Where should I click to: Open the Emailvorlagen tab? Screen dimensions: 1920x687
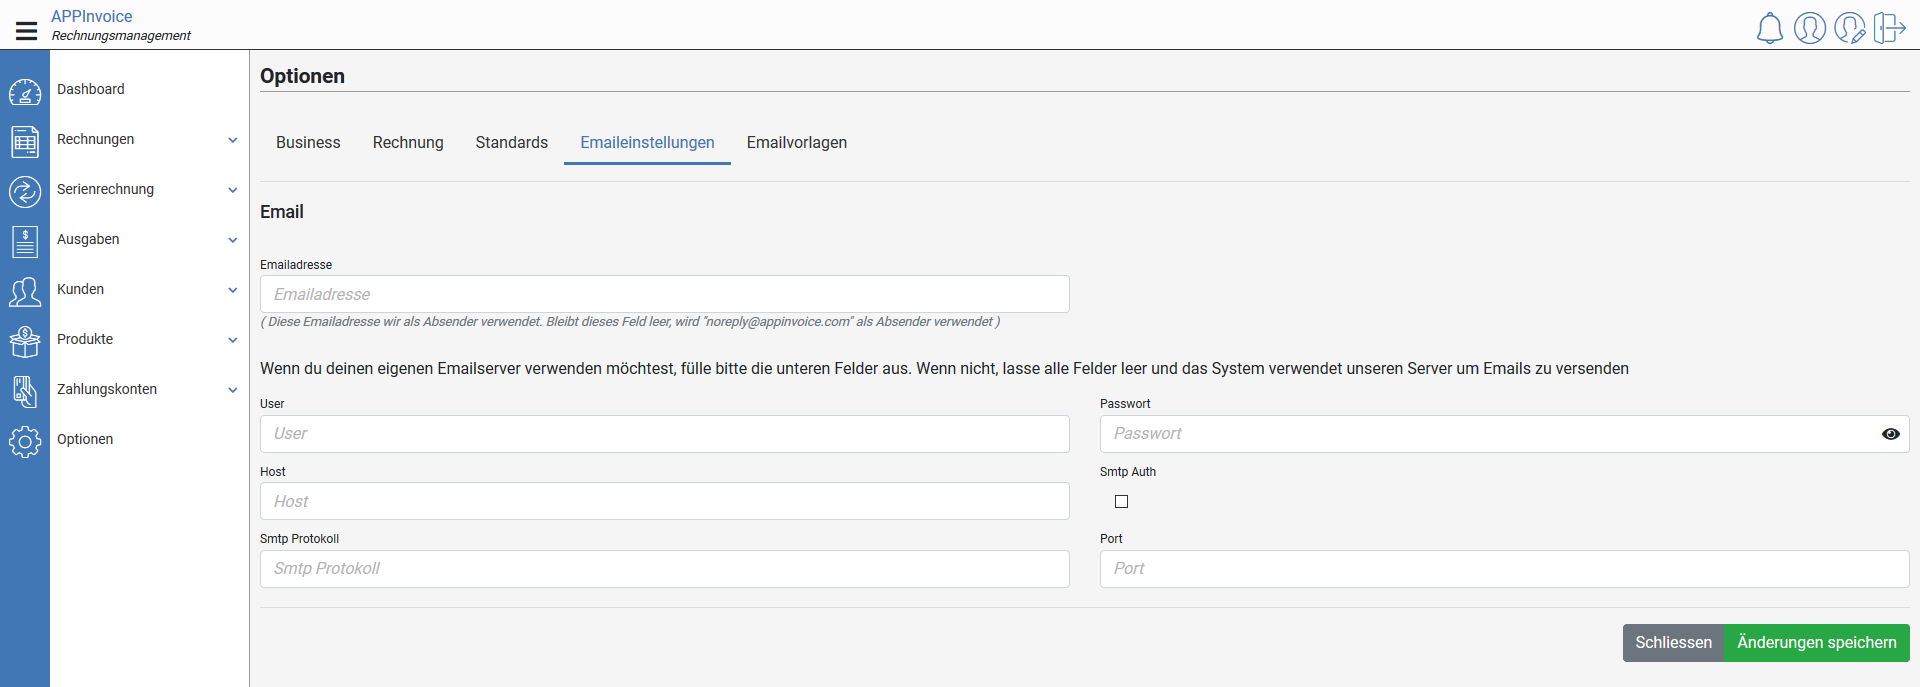click(x=796, y=142)
